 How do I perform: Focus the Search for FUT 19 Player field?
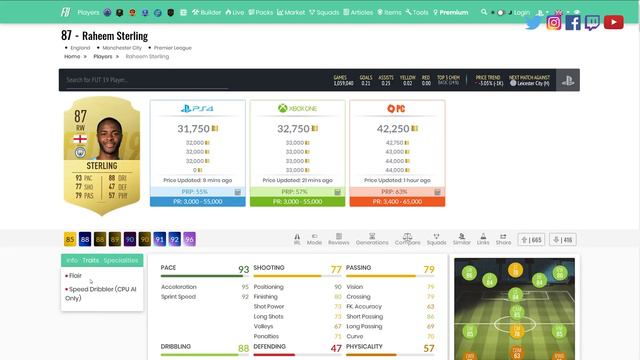[147, 80]
